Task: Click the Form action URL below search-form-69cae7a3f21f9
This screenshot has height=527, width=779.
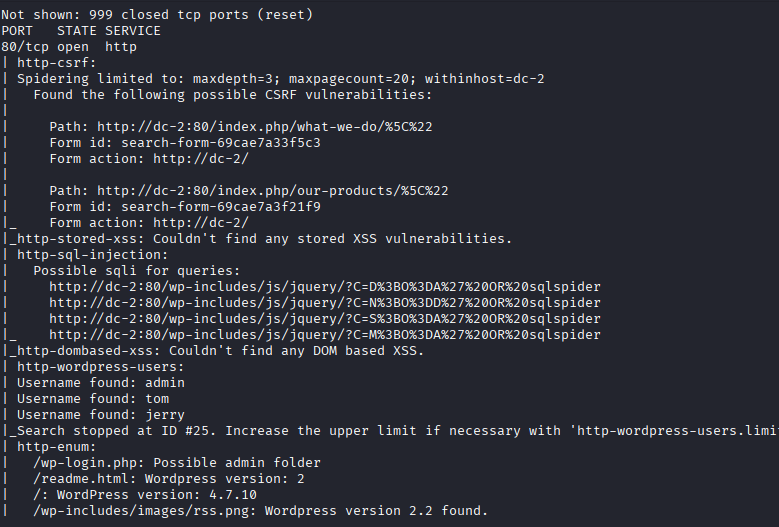Action: pyautogui.click(x=200, y=223)
